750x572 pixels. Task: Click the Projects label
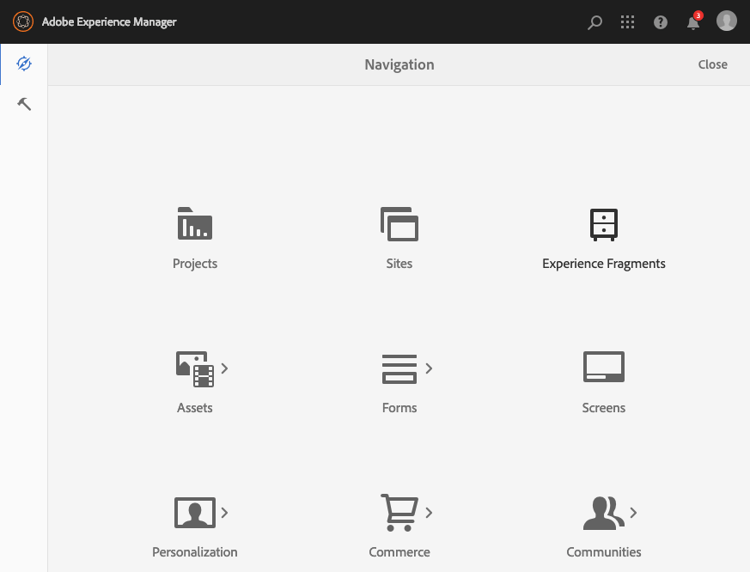[195, 264]
